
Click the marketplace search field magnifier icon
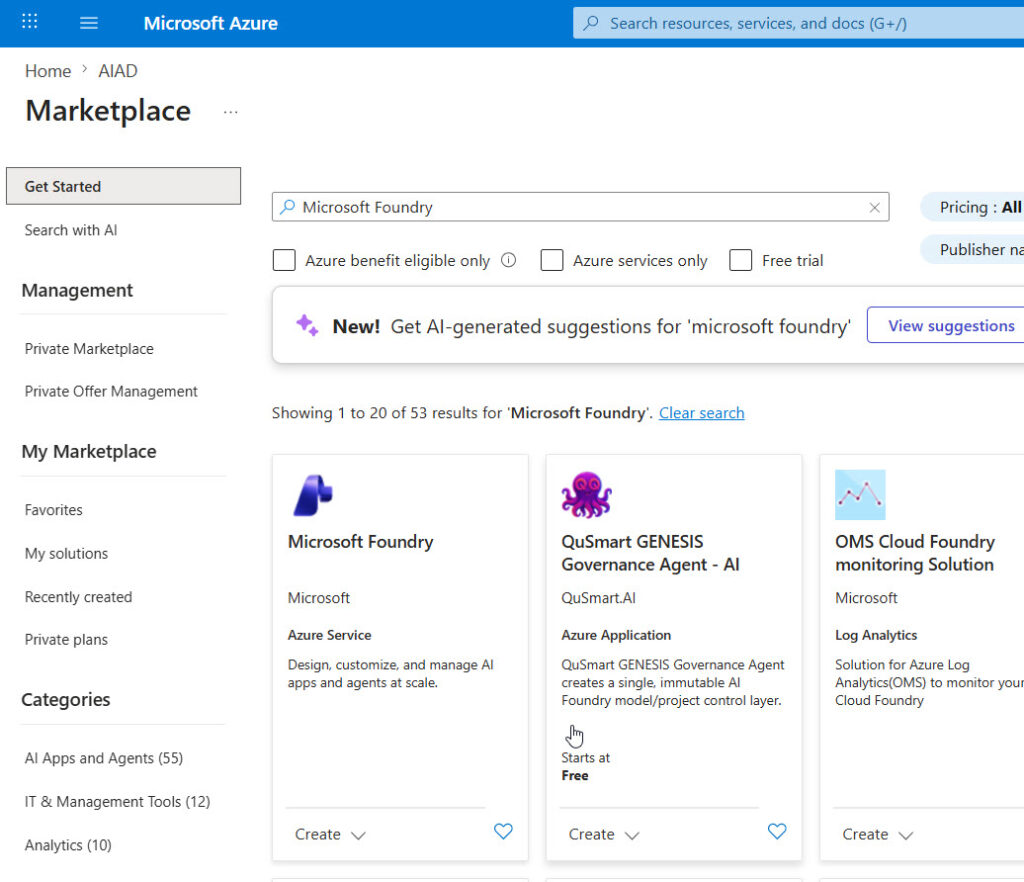[x=287, y=207]
